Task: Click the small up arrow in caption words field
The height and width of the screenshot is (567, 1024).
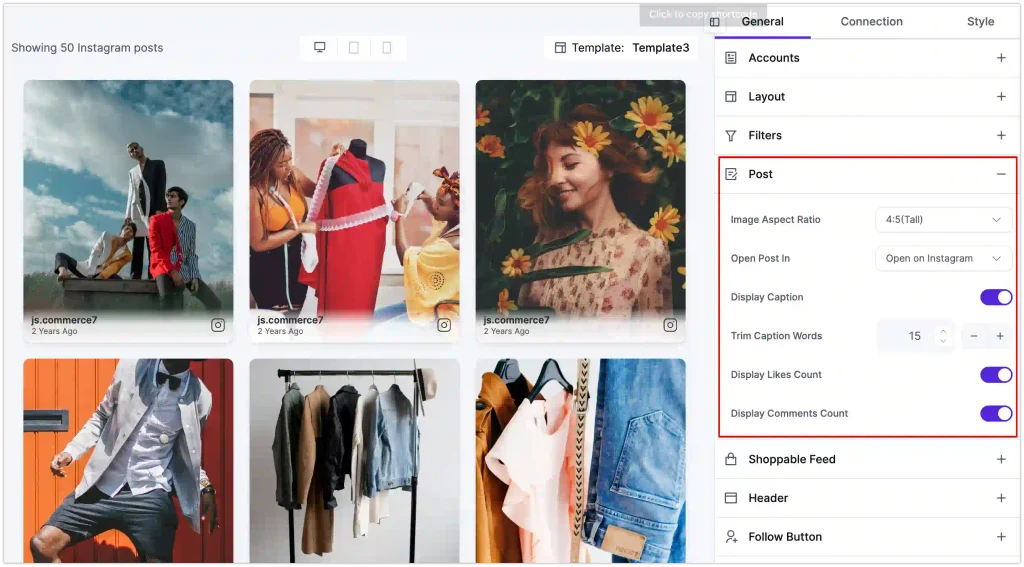Action: (x=943, y=332)
